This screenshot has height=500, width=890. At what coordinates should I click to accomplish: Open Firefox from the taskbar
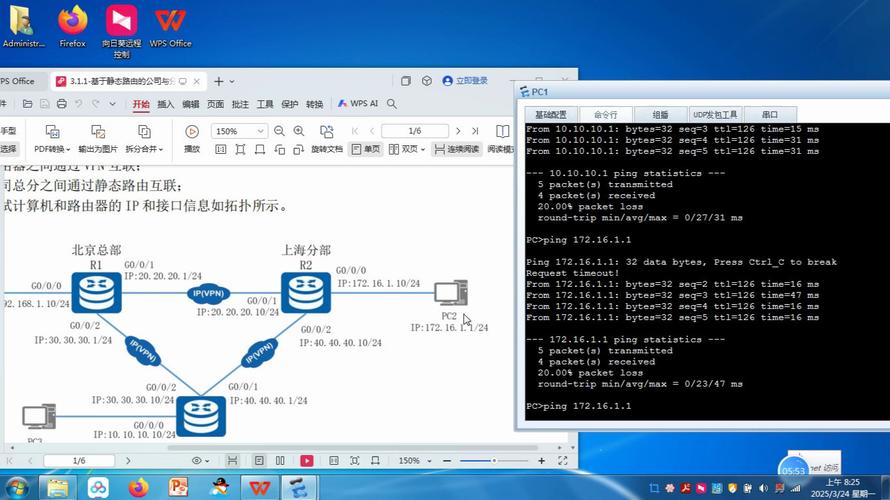(138, 488)
